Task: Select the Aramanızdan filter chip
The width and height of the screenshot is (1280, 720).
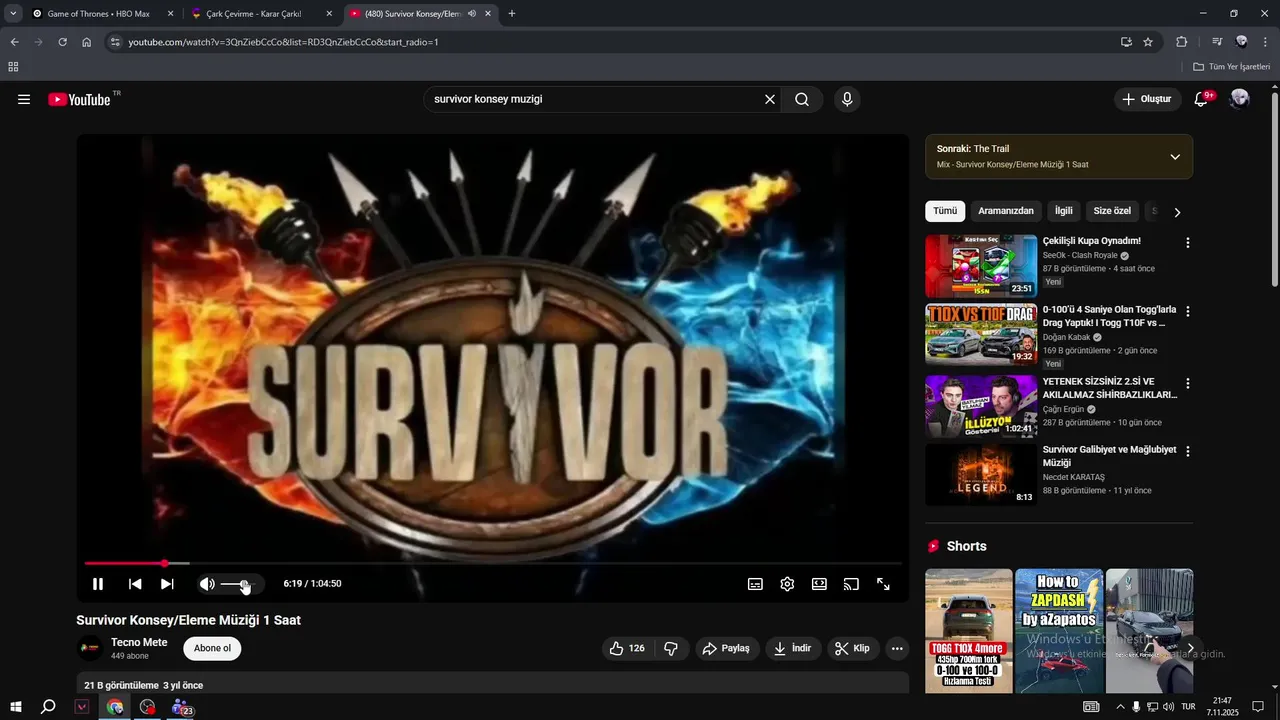Action: [1006, 211]
